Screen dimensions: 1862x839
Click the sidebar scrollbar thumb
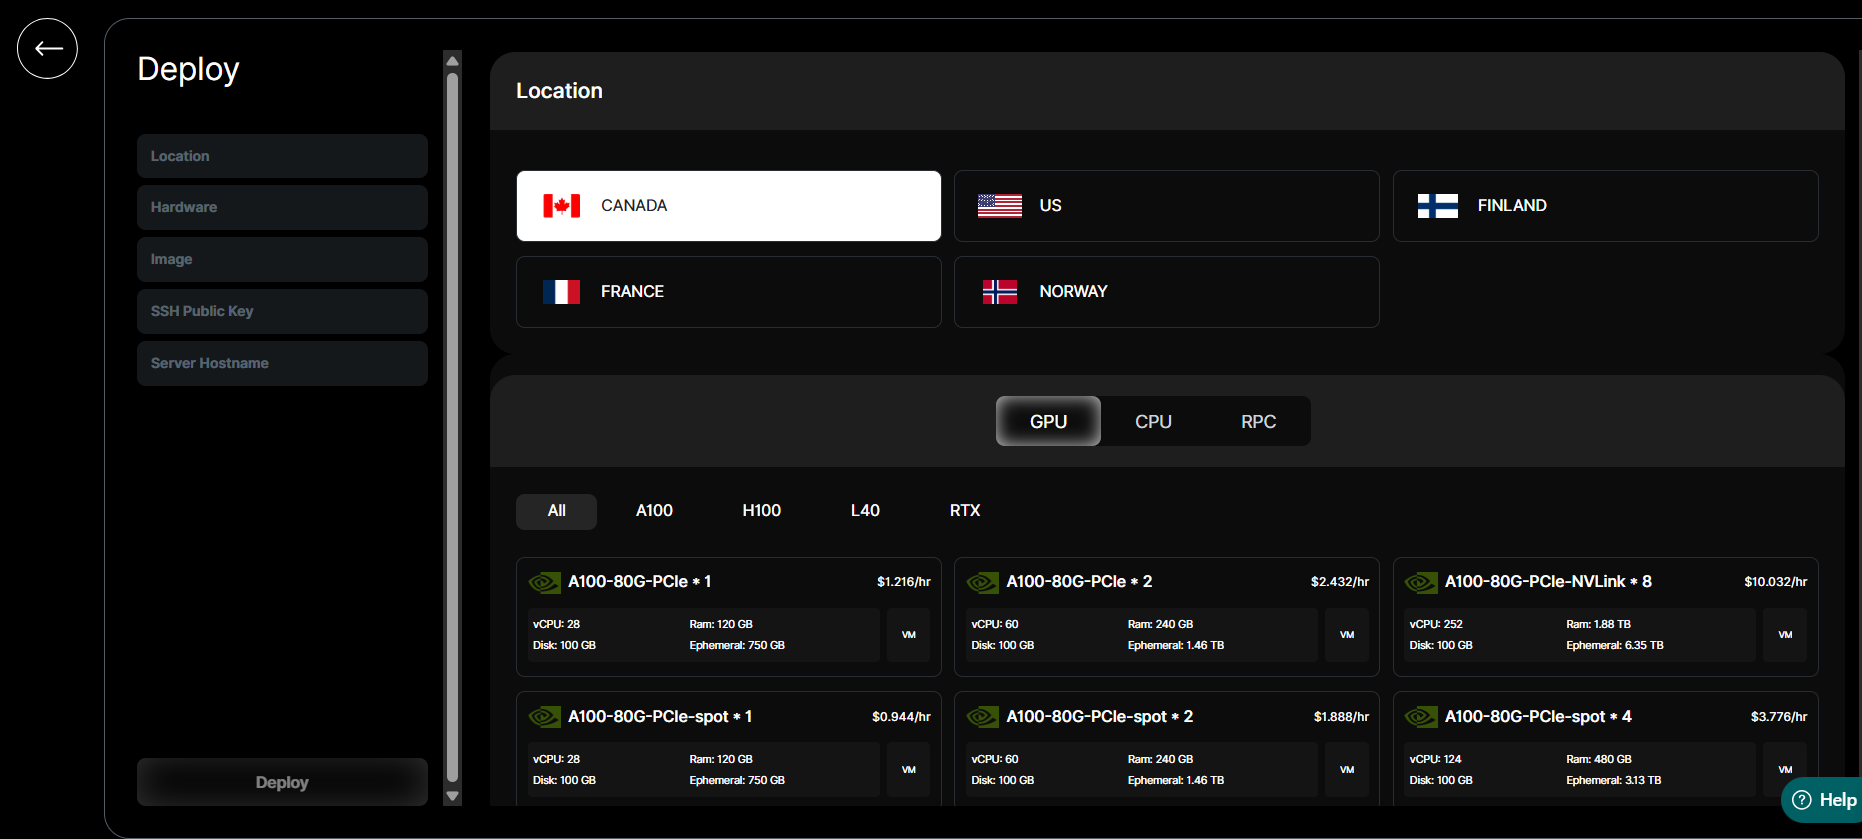point(452,427)
